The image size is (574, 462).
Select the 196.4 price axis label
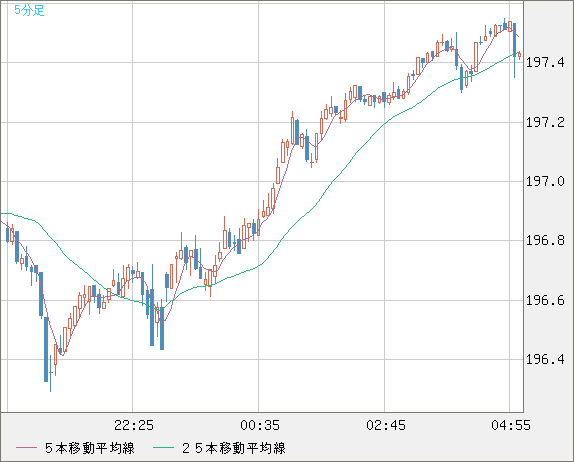coord(545,359)
